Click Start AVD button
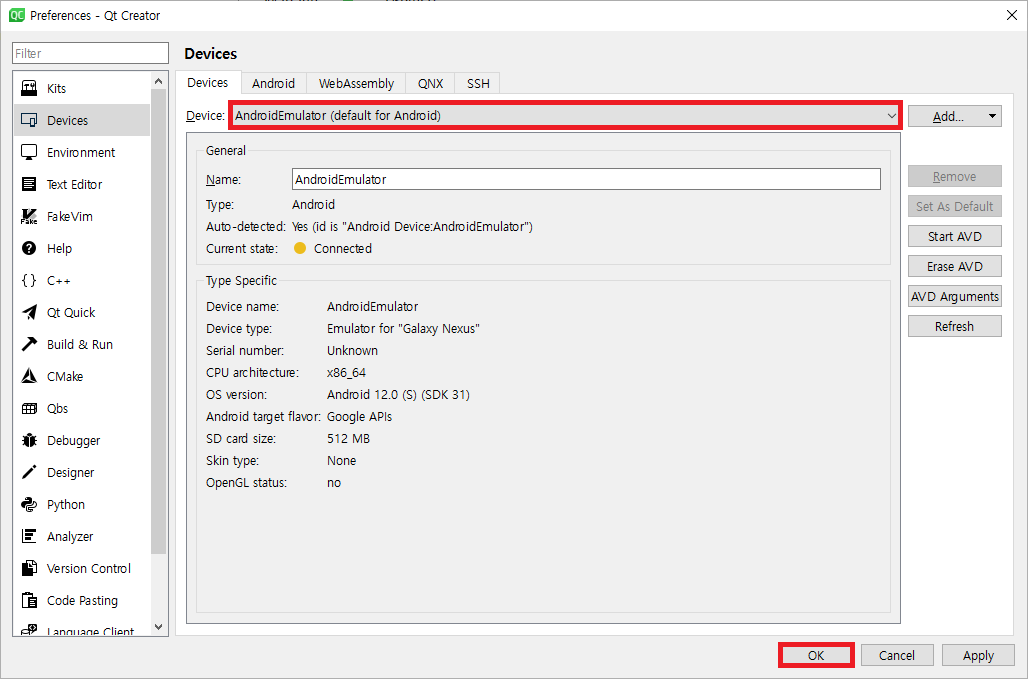 (x=955, y=237)
